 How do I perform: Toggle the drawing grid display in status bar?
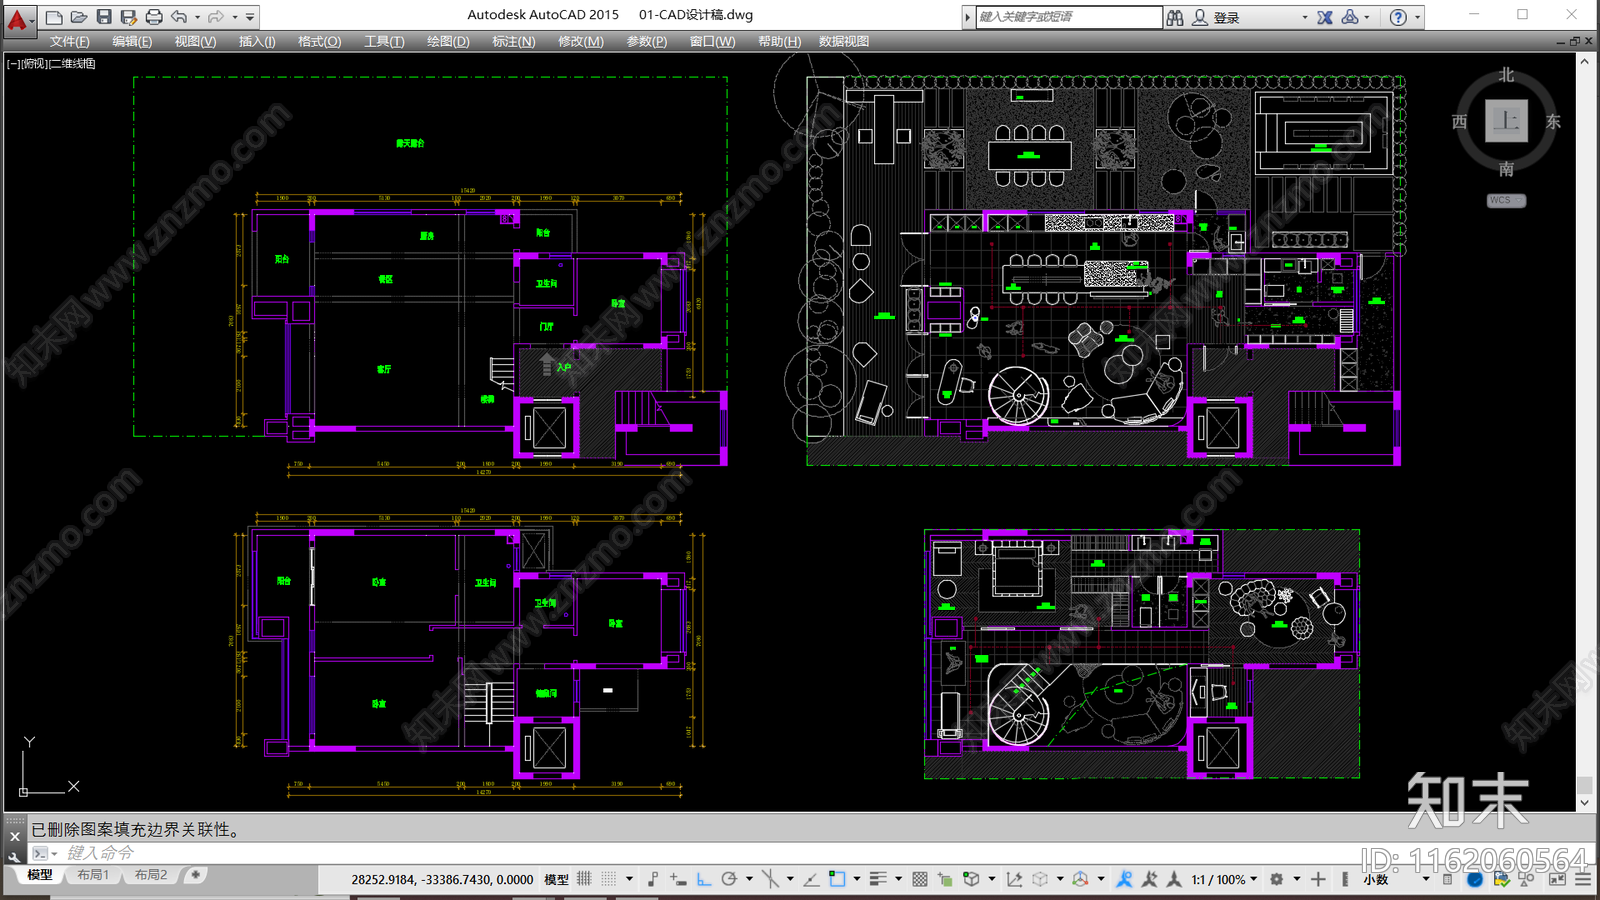coord(585,879)
